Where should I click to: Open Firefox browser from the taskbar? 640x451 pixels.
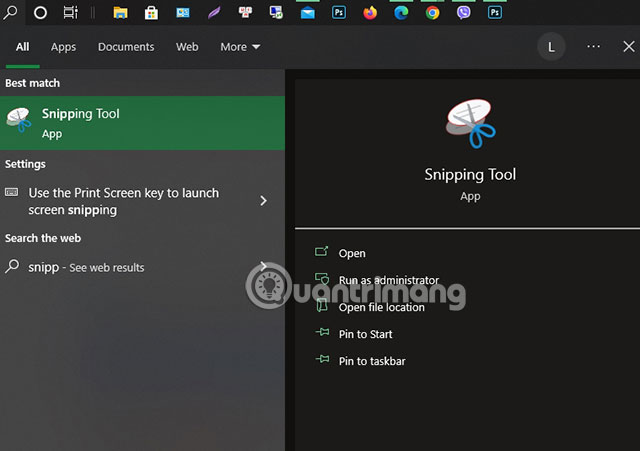pos(370,13)
